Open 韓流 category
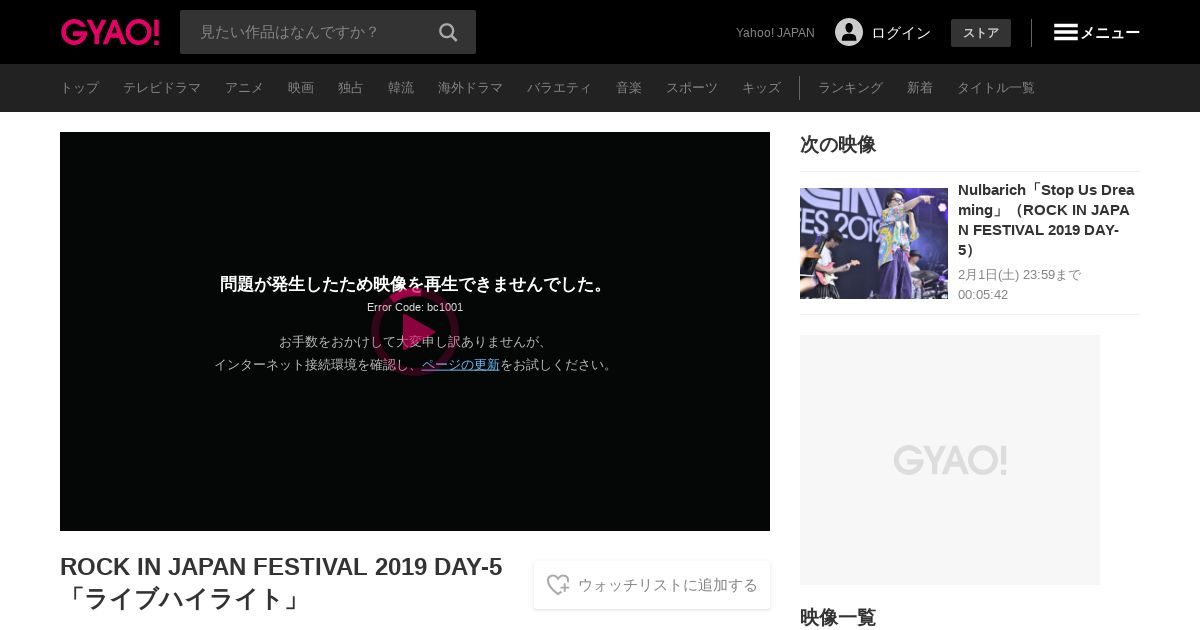 click(x=401, y=88)
